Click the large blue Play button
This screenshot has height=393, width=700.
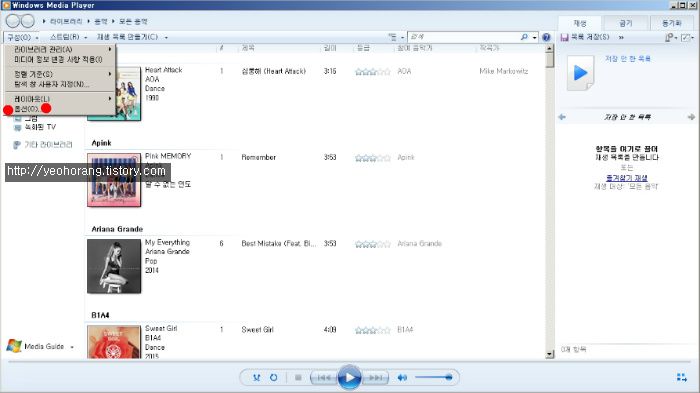pyautogui.click(x=350, y=377)
